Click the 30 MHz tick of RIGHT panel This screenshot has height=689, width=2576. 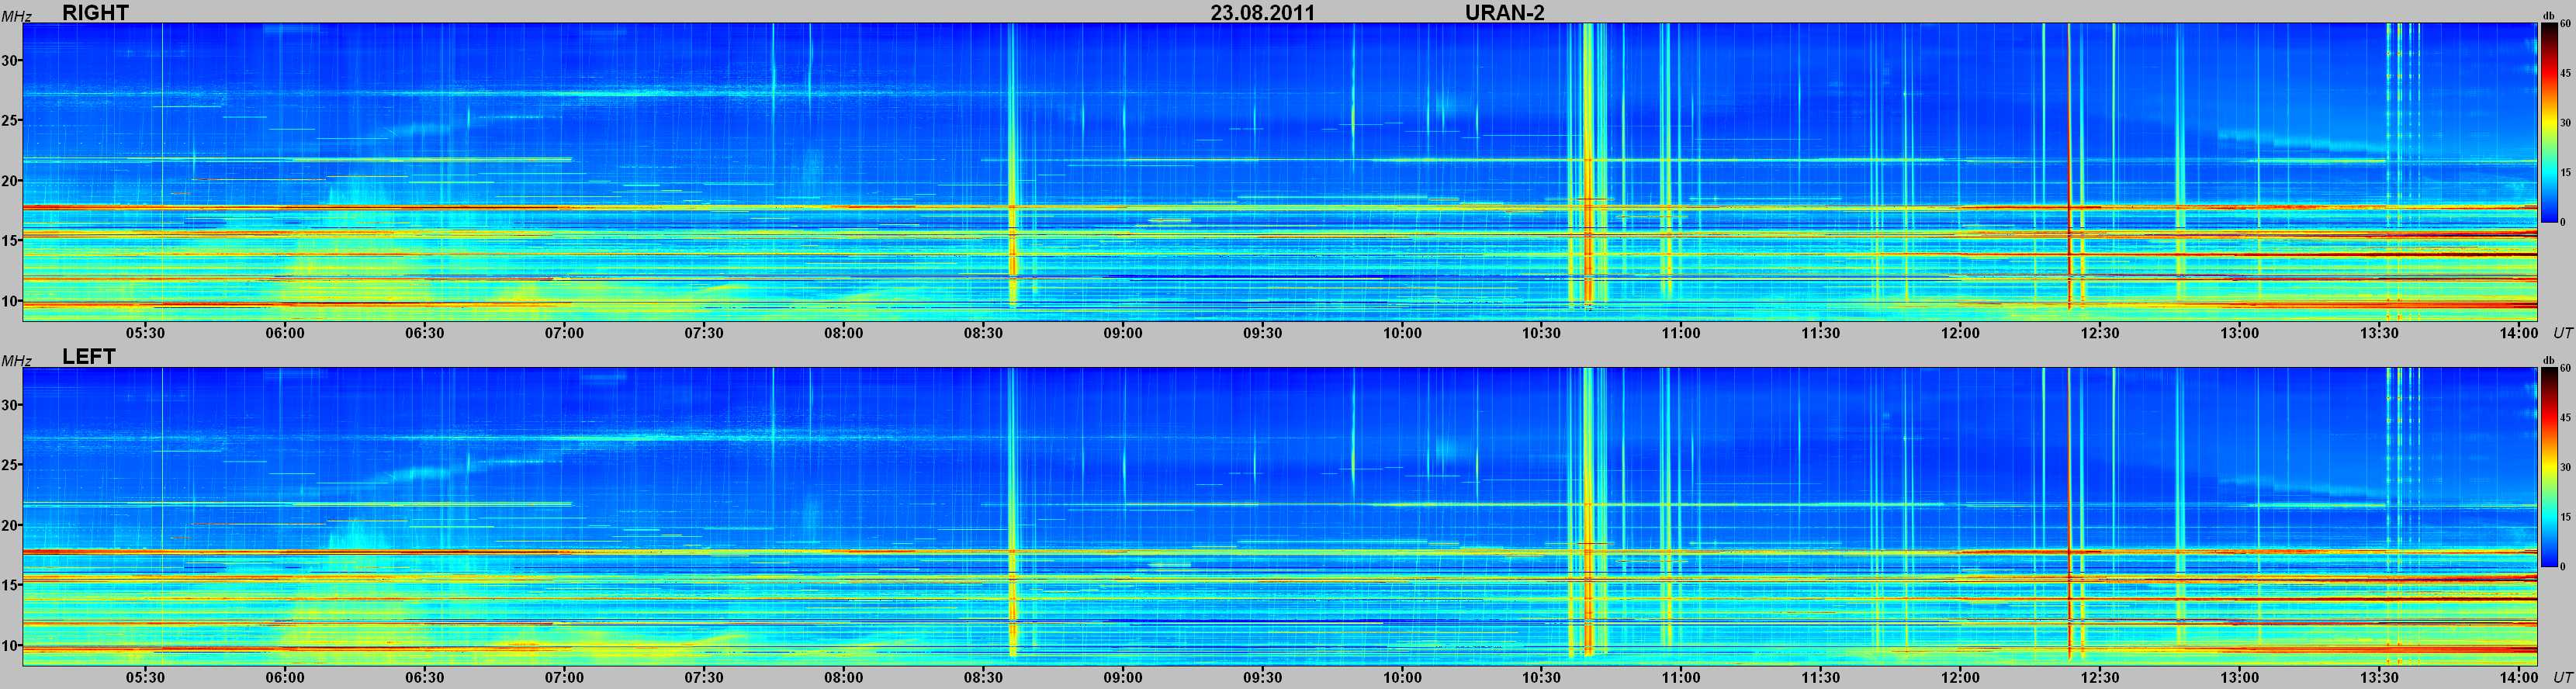[x=10, y=61]
